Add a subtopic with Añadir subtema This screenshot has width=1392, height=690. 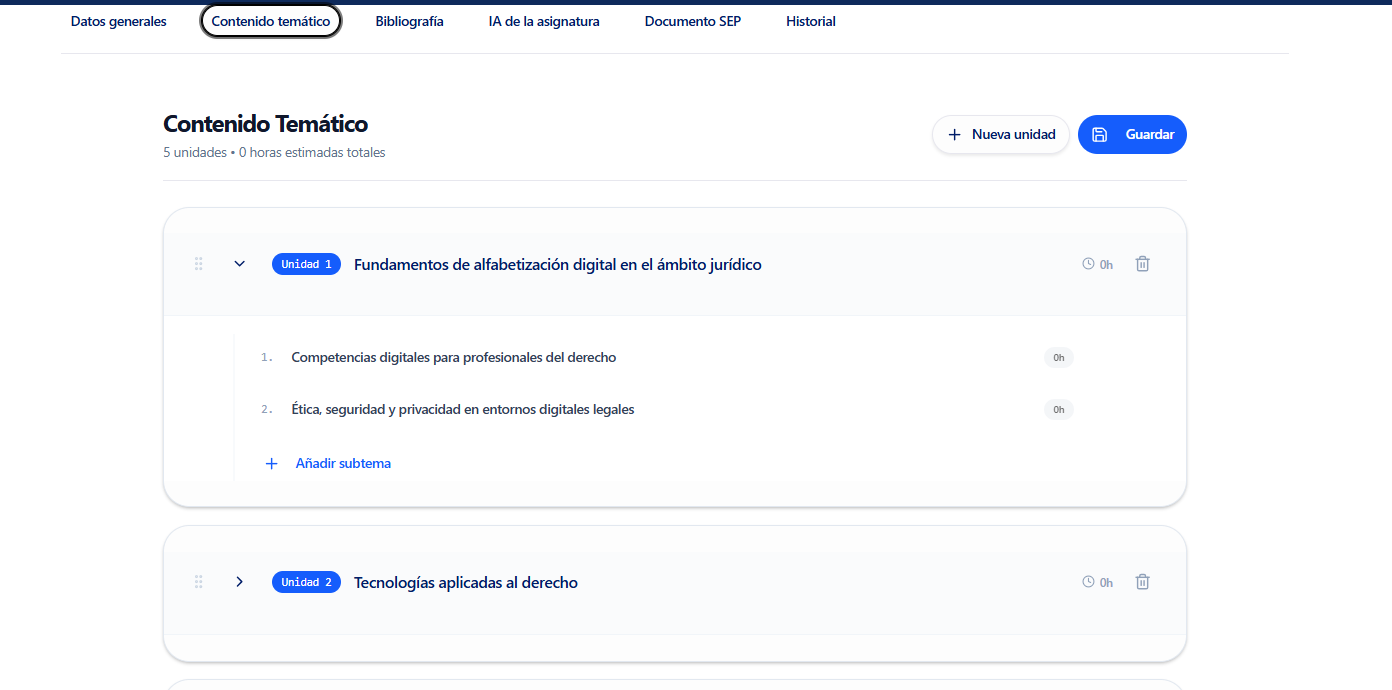coord(343,464)
